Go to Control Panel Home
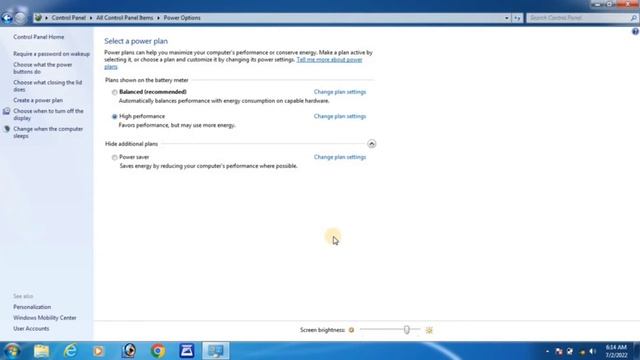 tap(39, 37)
